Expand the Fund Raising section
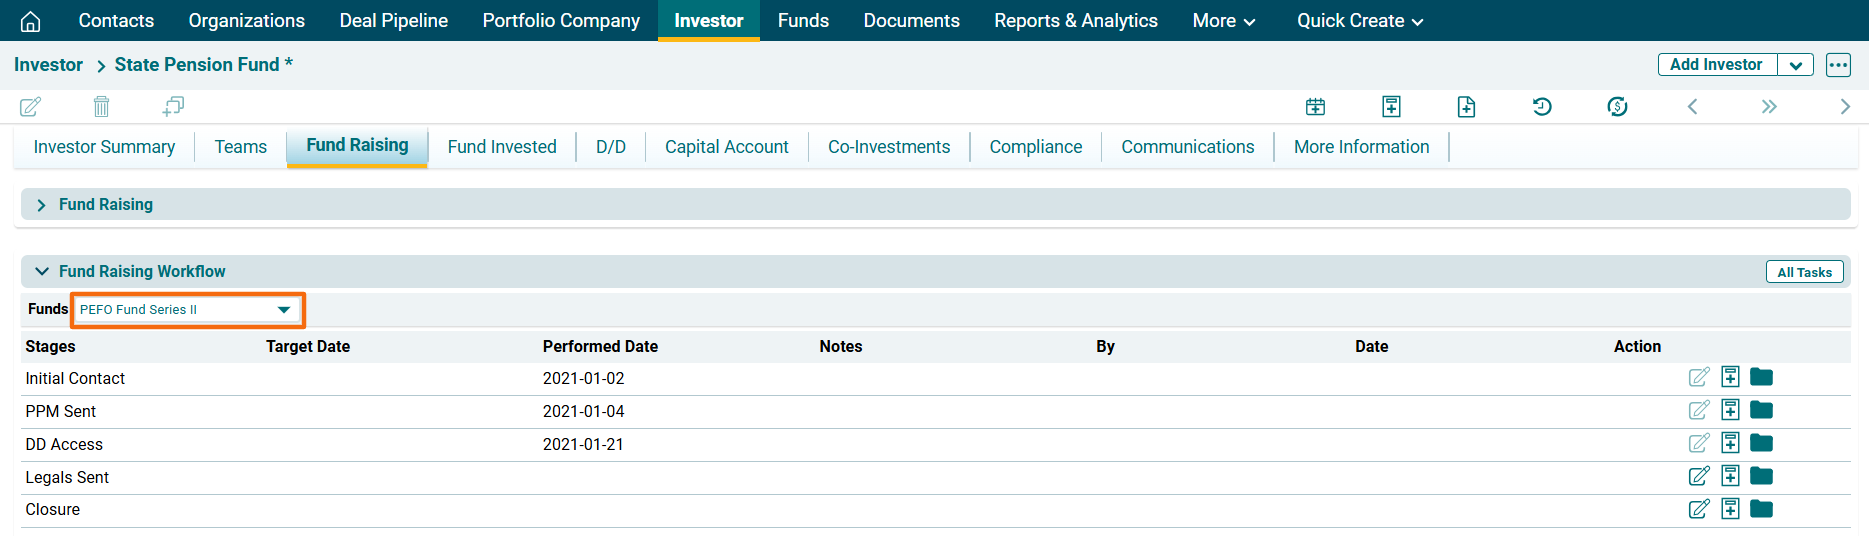The height and width of the screenshot is (536, 1869). point(41,205)
